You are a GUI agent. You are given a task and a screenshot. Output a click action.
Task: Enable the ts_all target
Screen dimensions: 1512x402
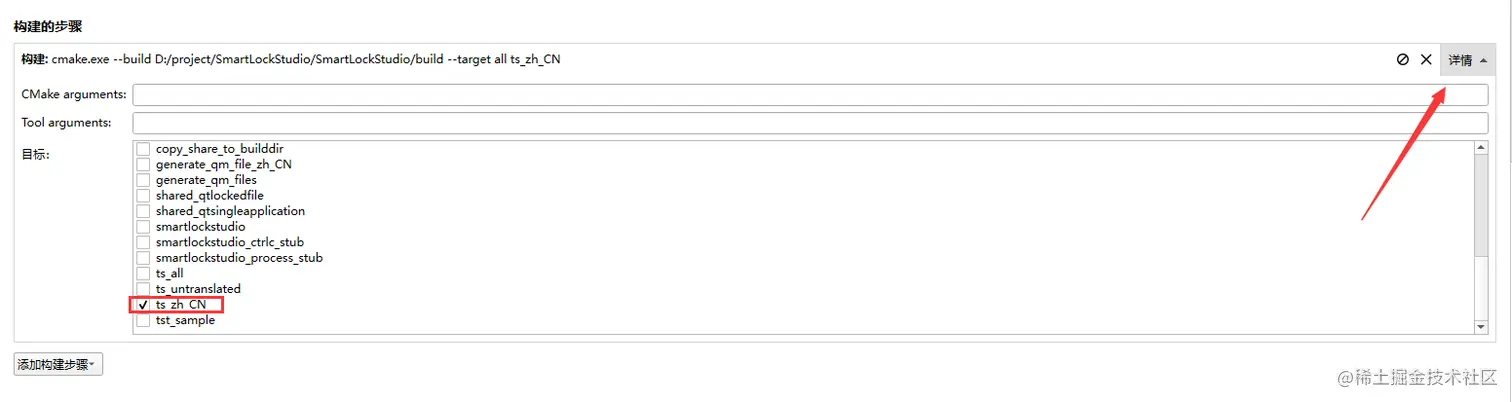[x=144, y=273]
